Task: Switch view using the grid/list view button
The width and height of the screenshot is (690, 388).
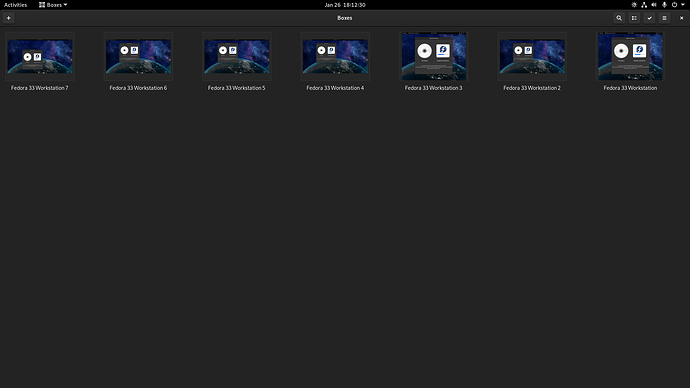Action: coord(634,18)
